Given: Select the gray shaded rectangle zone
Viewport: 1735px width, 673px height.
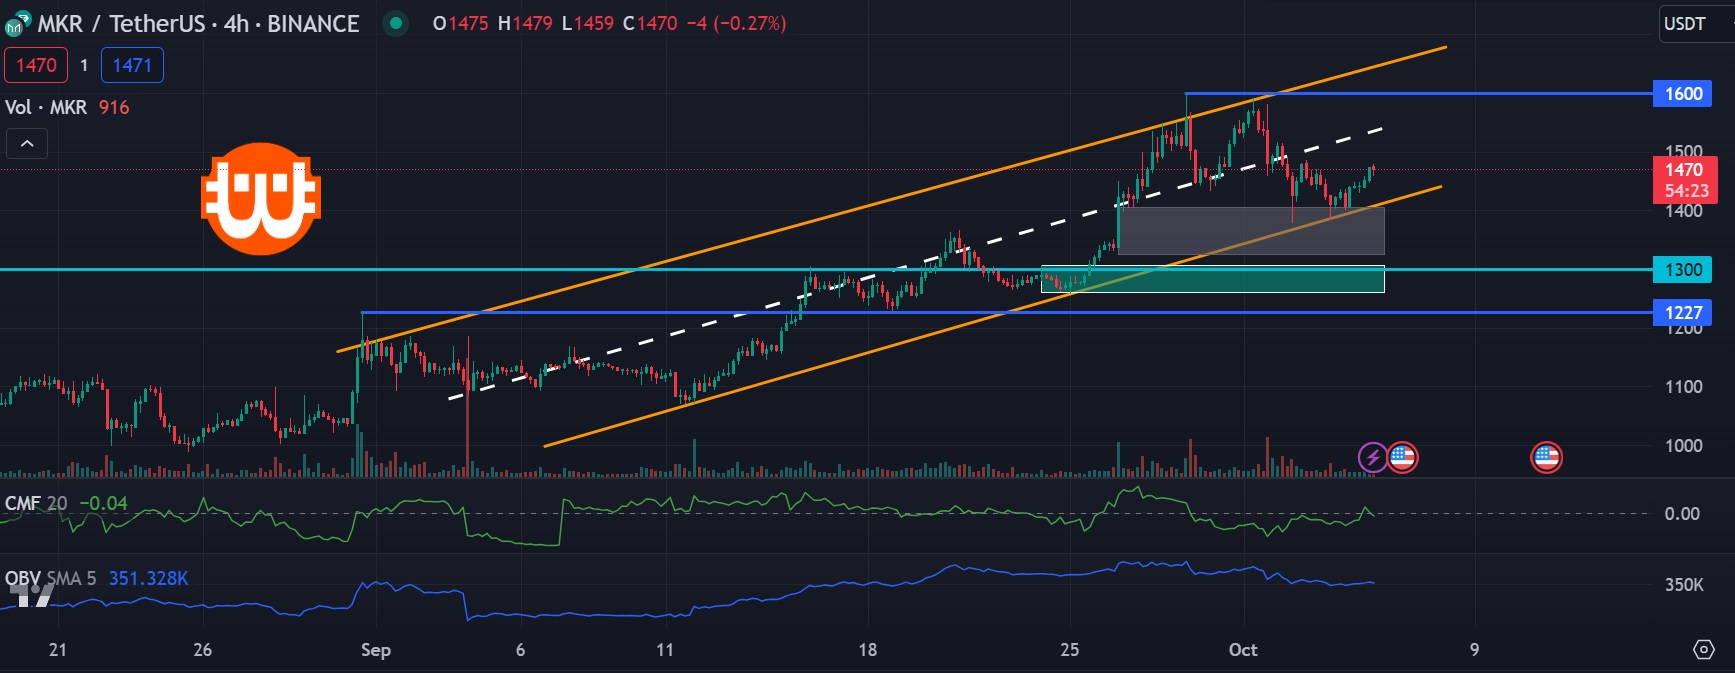Looking at the screenshot, I should point(1251,231).
